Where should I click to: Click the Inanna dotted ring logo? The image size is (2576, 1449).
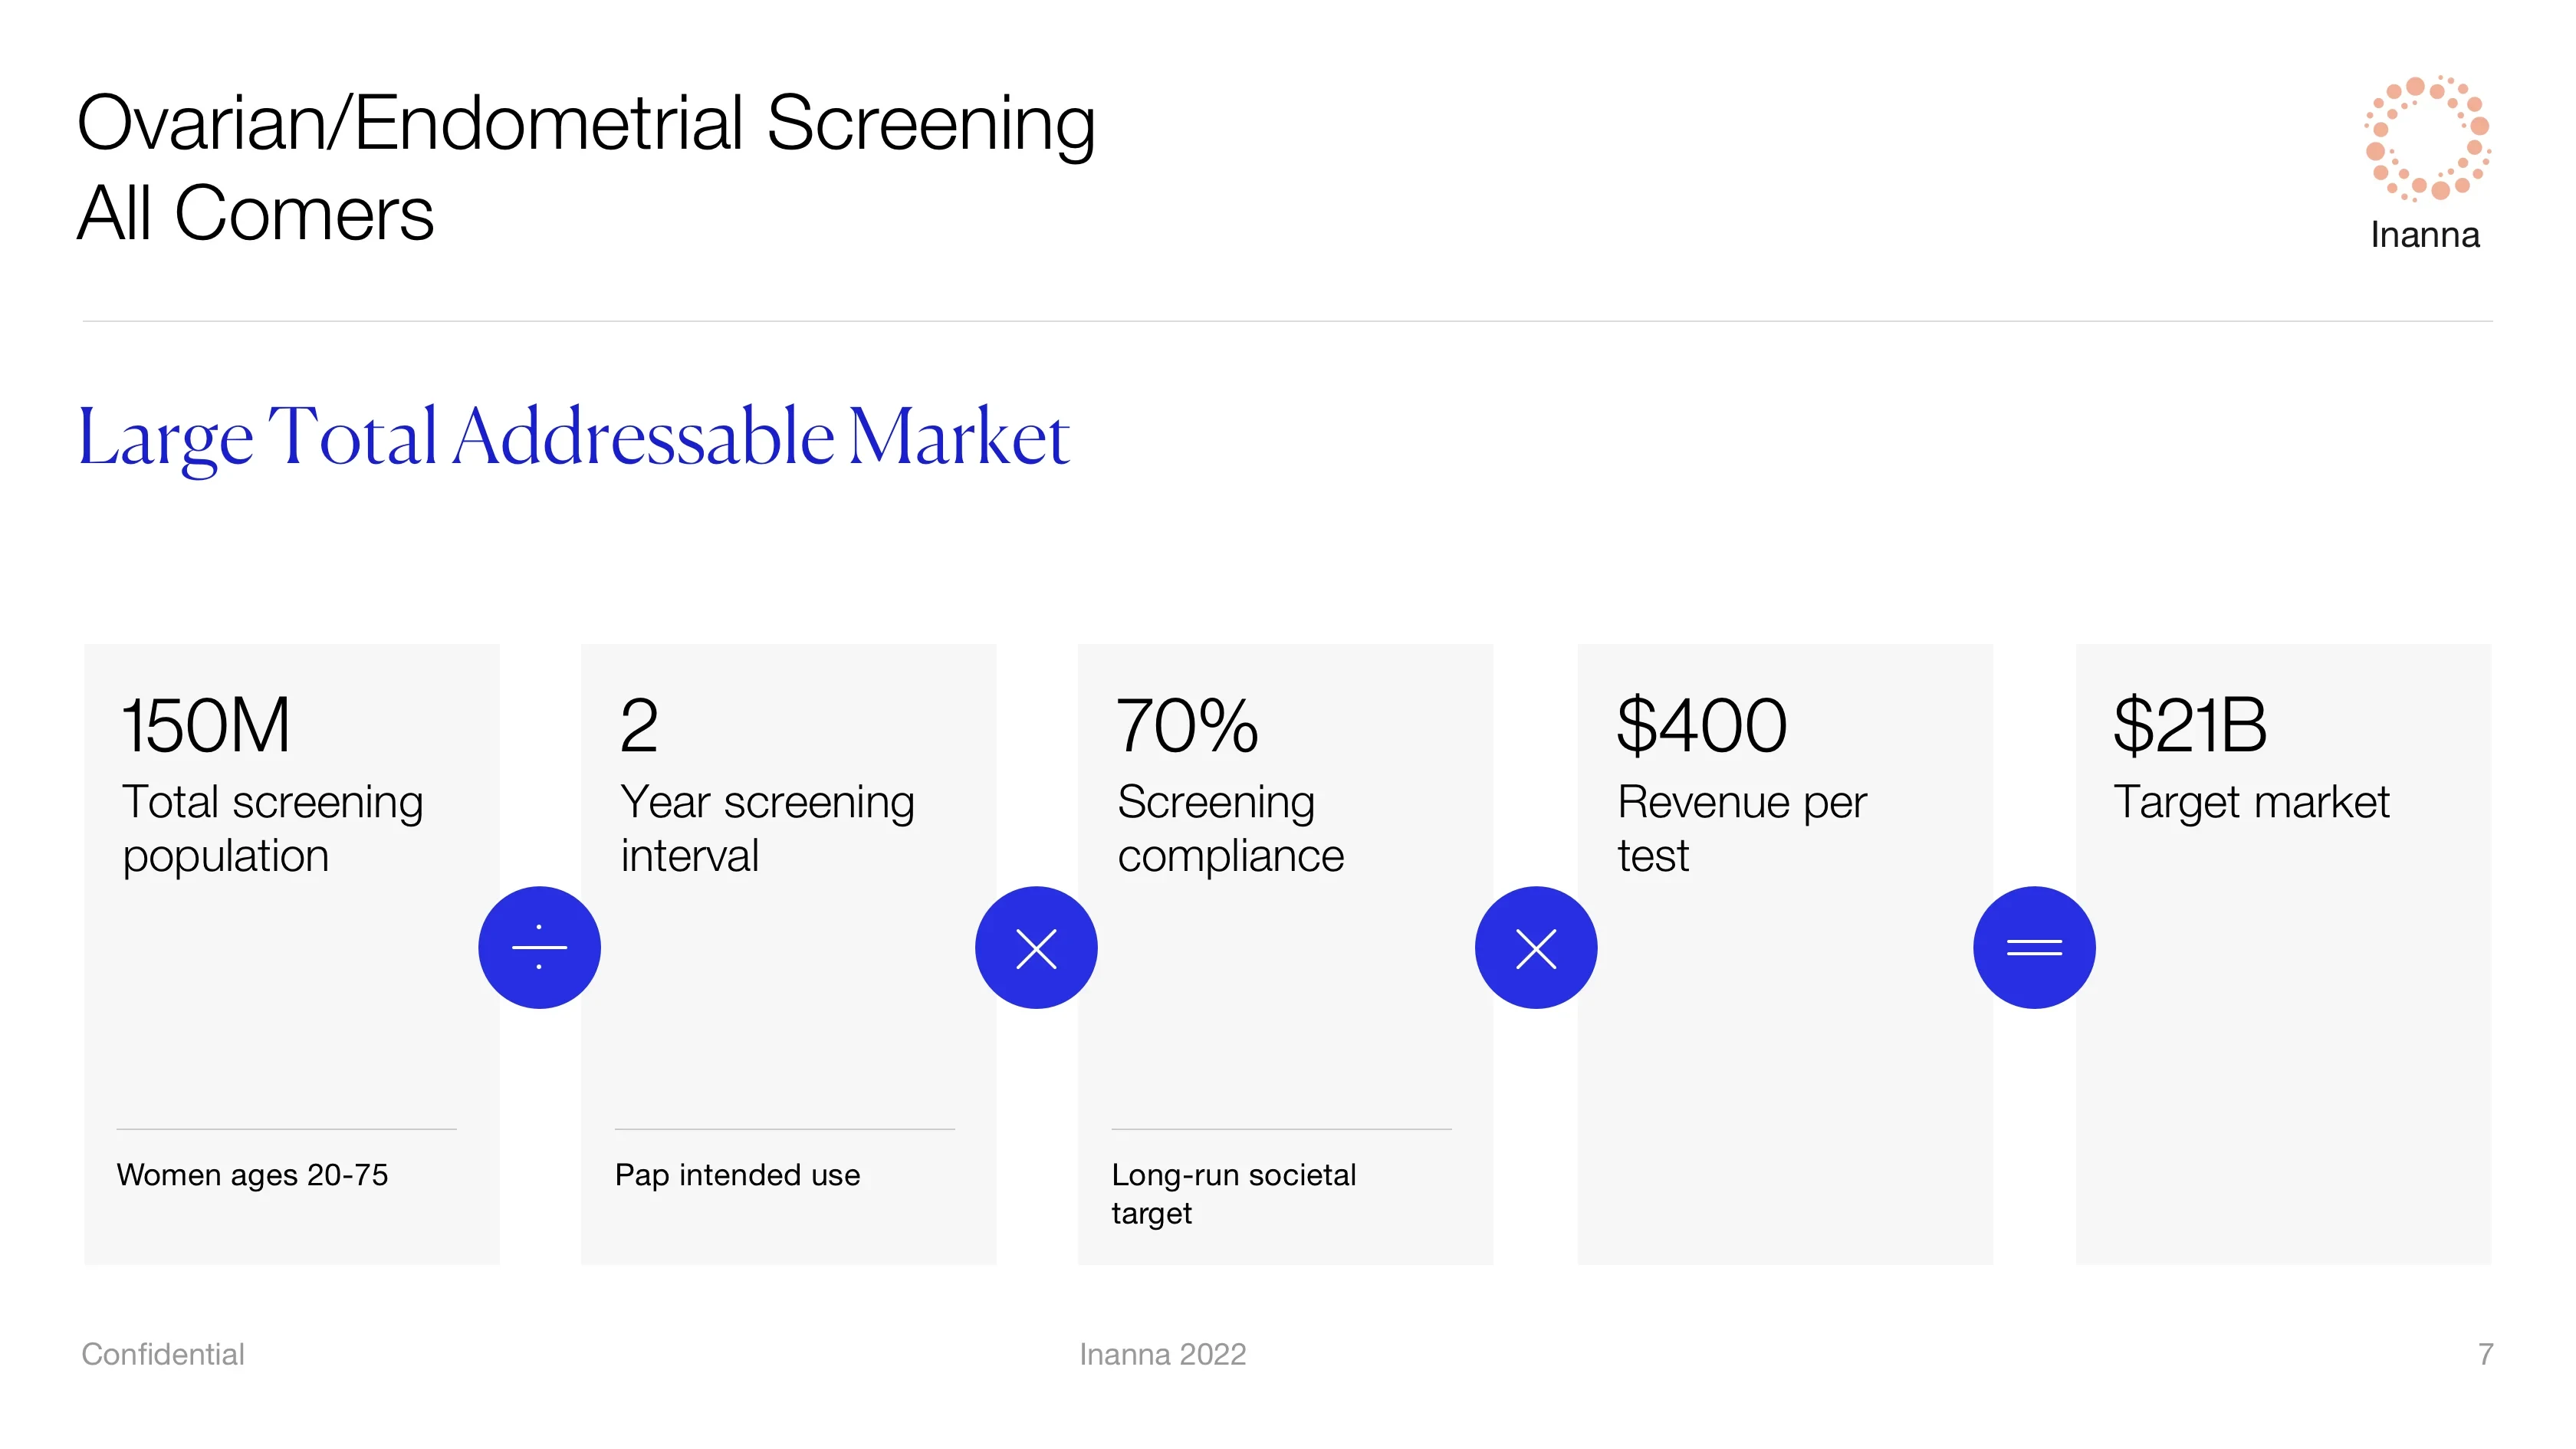(x=2427, y=138)
